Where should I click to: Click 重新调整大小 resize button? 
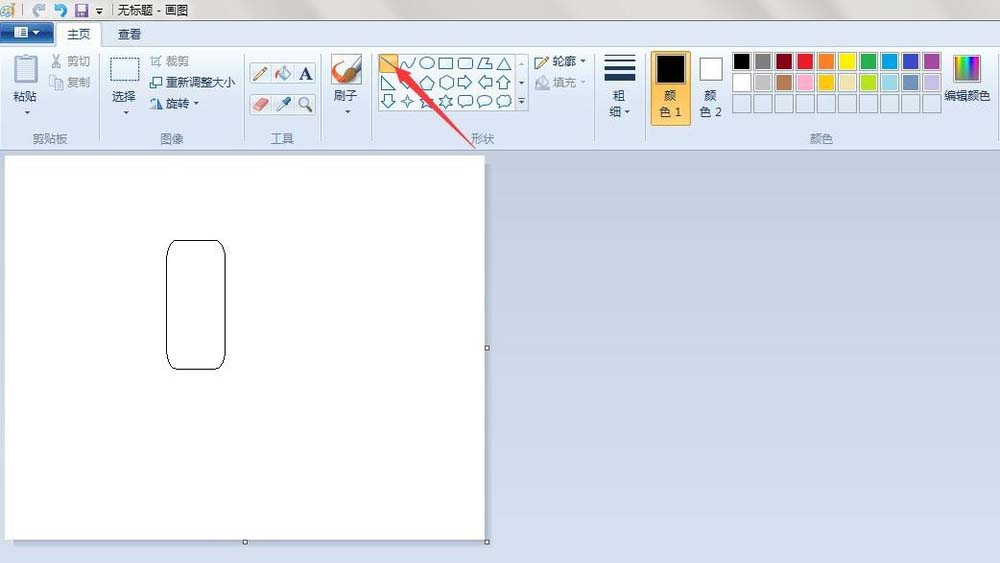192,82
